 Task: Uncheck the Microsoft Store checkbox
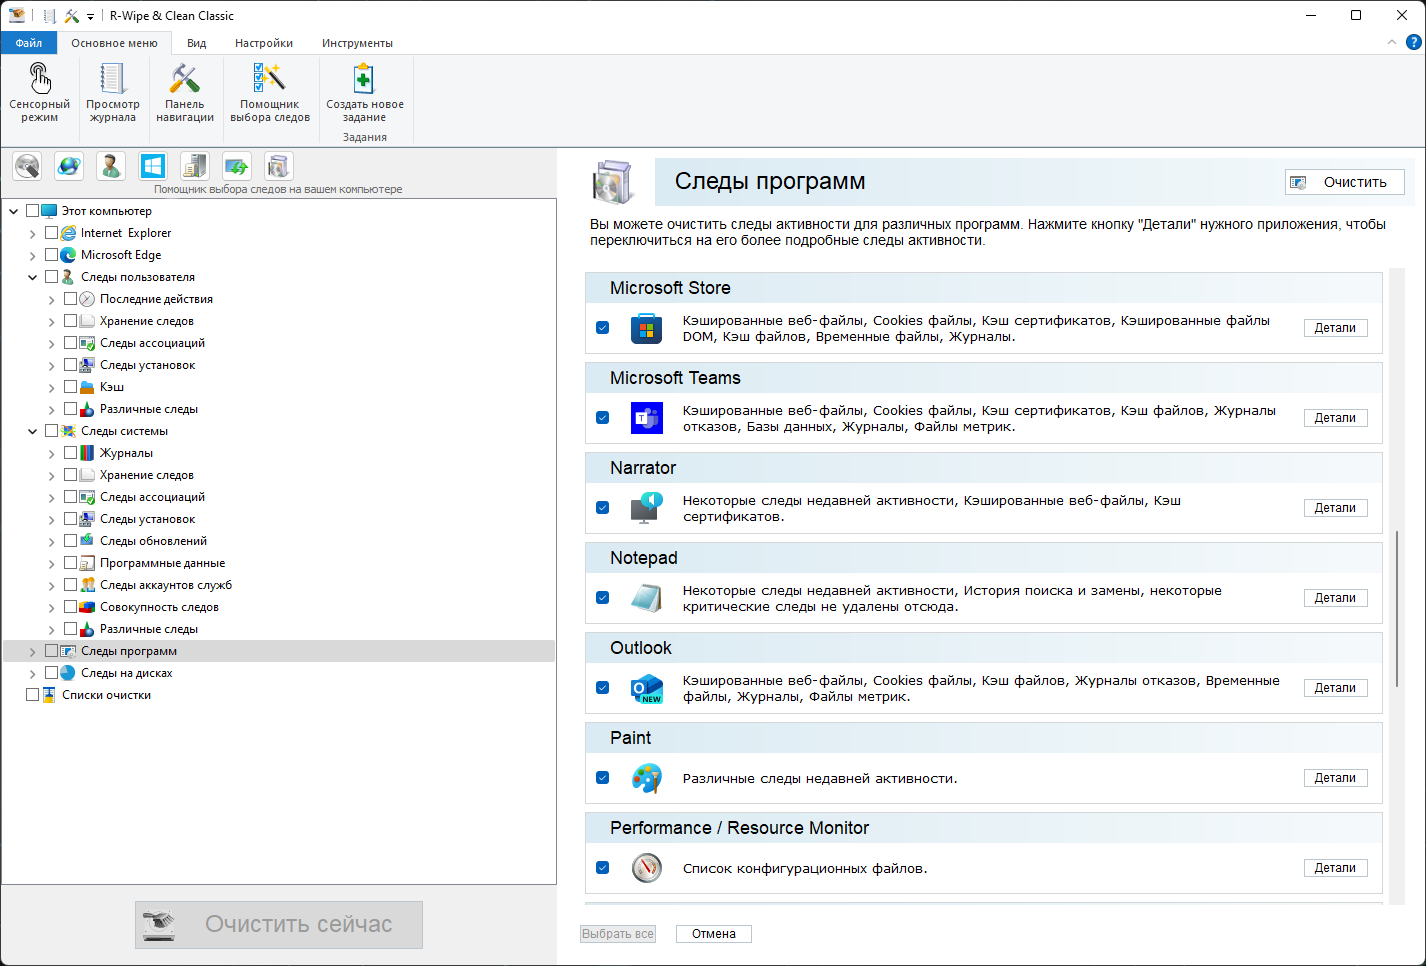pos(602,328)
